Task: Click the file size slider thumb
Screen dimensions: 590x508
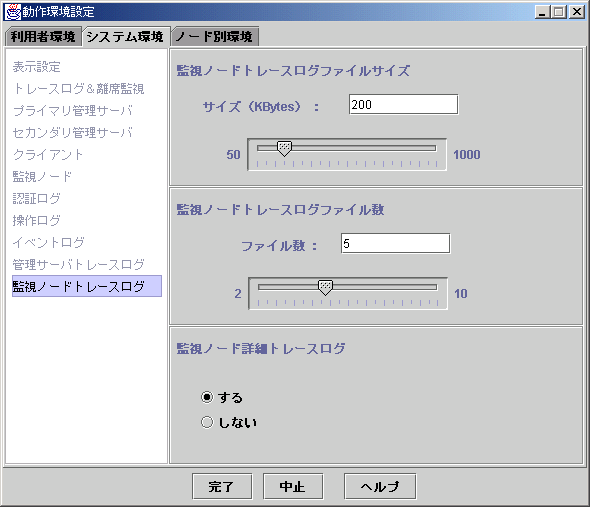Action: coord(284,149)
